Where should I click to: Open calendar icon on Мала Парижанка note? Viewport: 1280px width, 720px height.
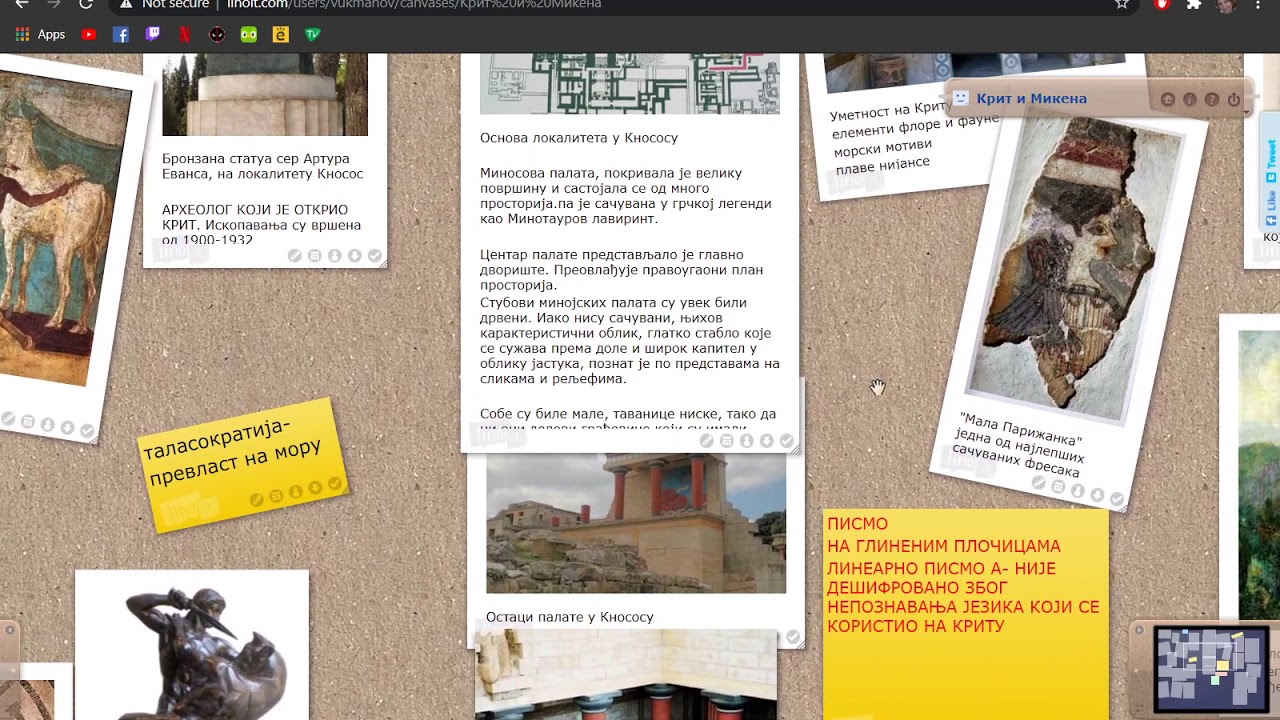click(1058, 487)
